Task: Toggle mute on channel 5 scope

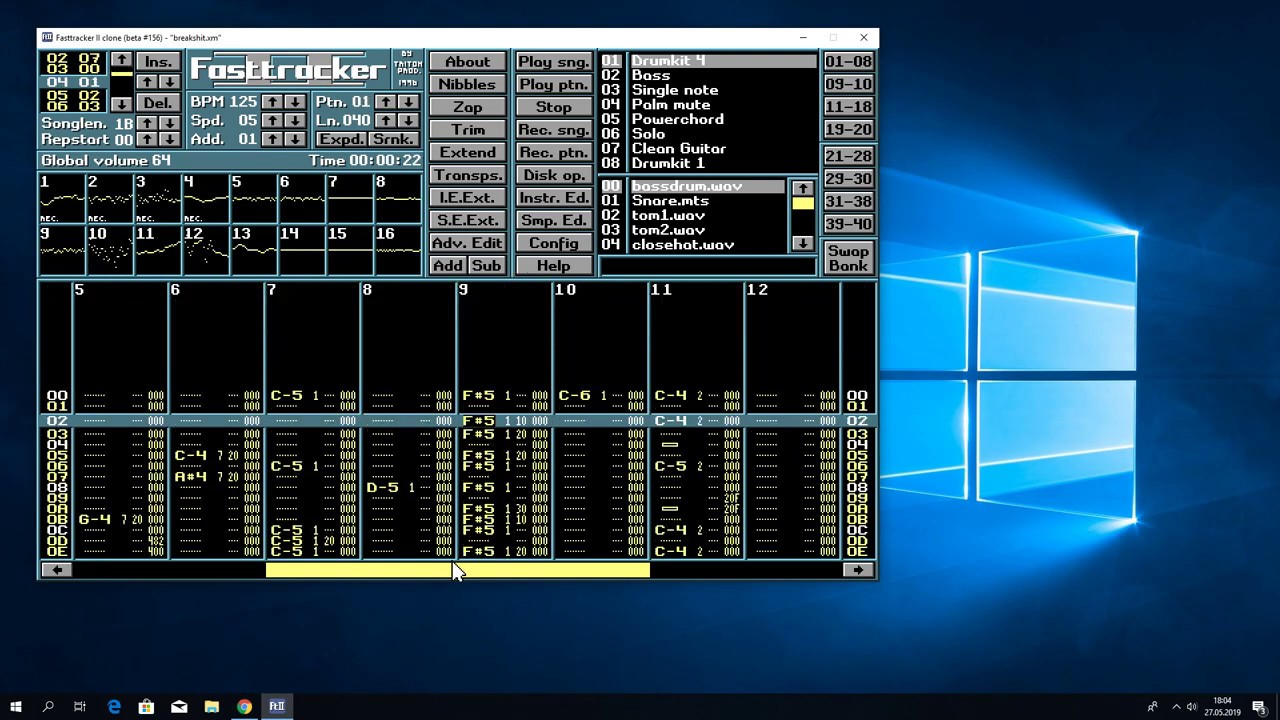Action: (254, 199)
